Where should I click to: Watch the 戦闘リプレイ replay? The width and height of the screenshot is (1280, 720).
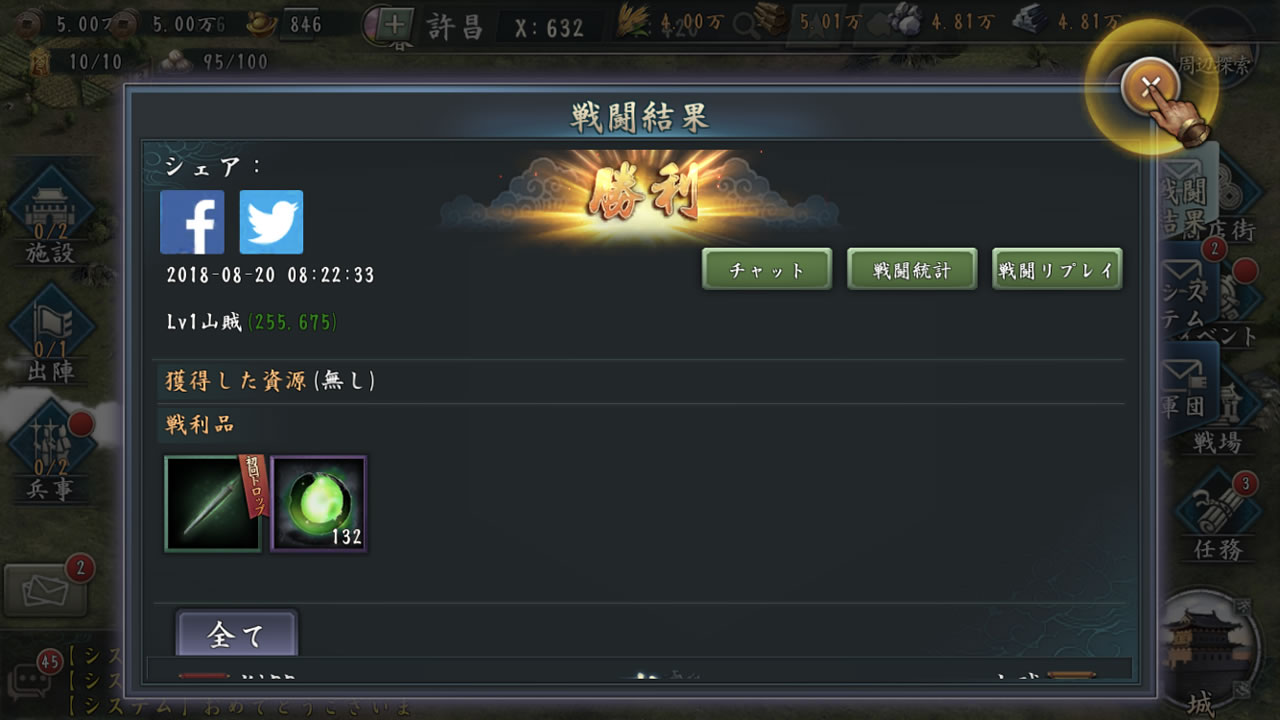coord(1057,270)
